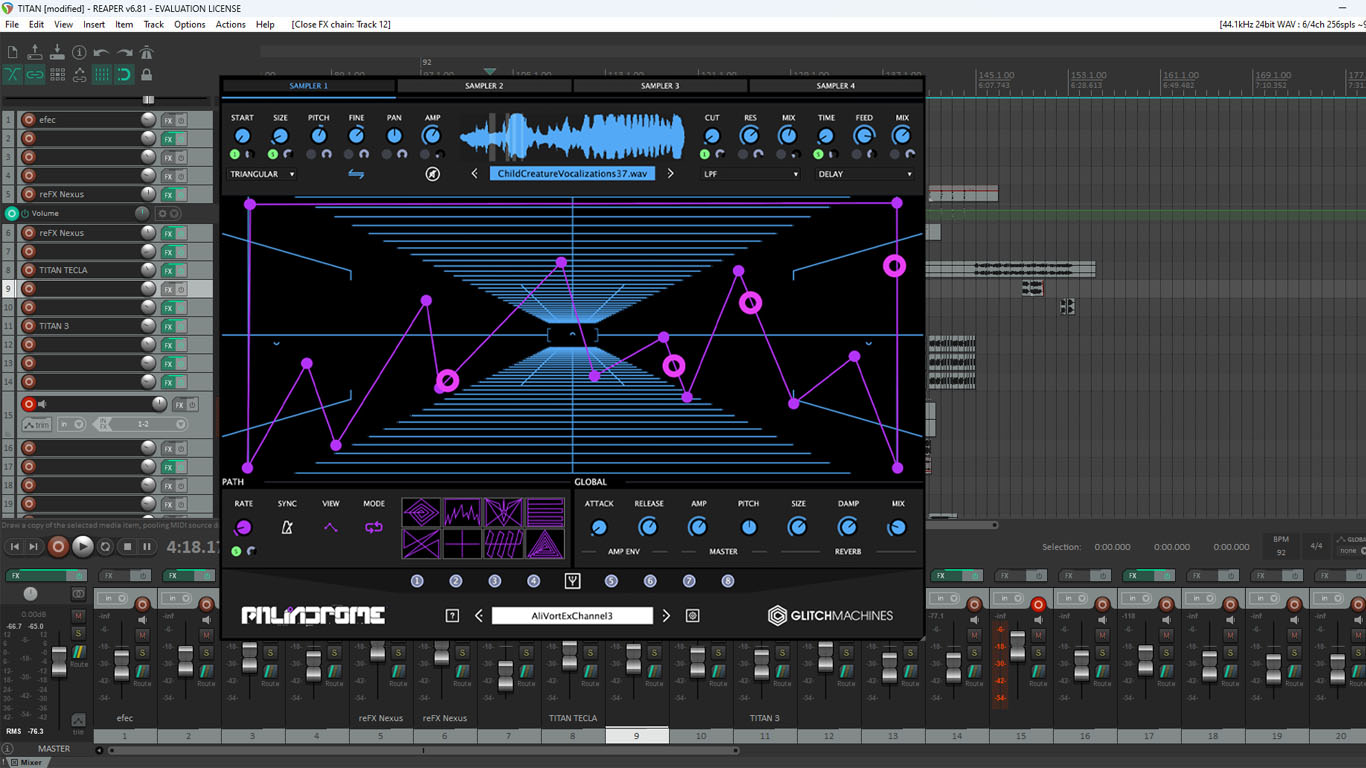Switch to Sampler 4 tab
The height and width of the screenshot is (768, 1366).
coord(835,86)
